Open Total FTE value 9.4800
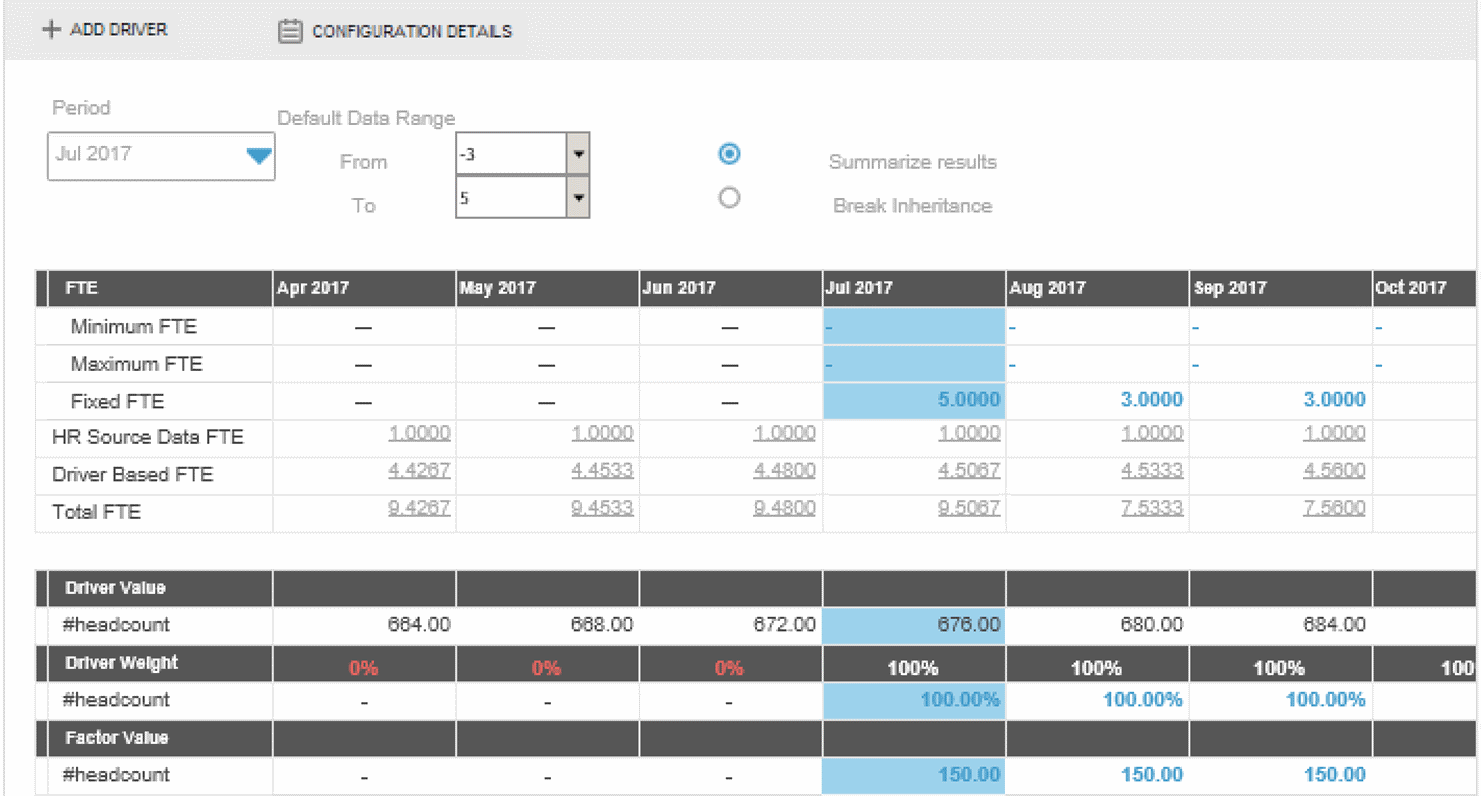1481x796 pixels. [x=785, y=509]
